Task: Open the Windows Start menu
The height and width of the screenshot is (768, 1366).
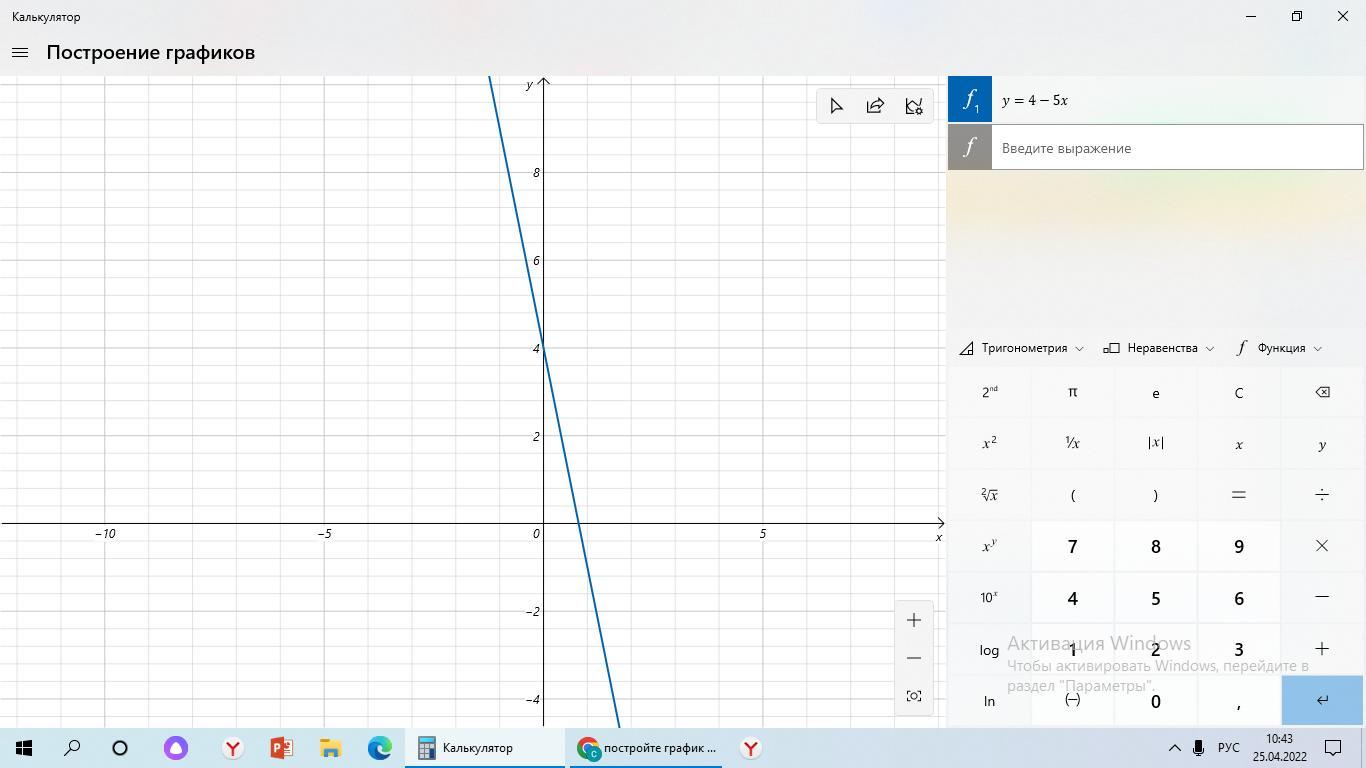Action: (x=24, y=748)
